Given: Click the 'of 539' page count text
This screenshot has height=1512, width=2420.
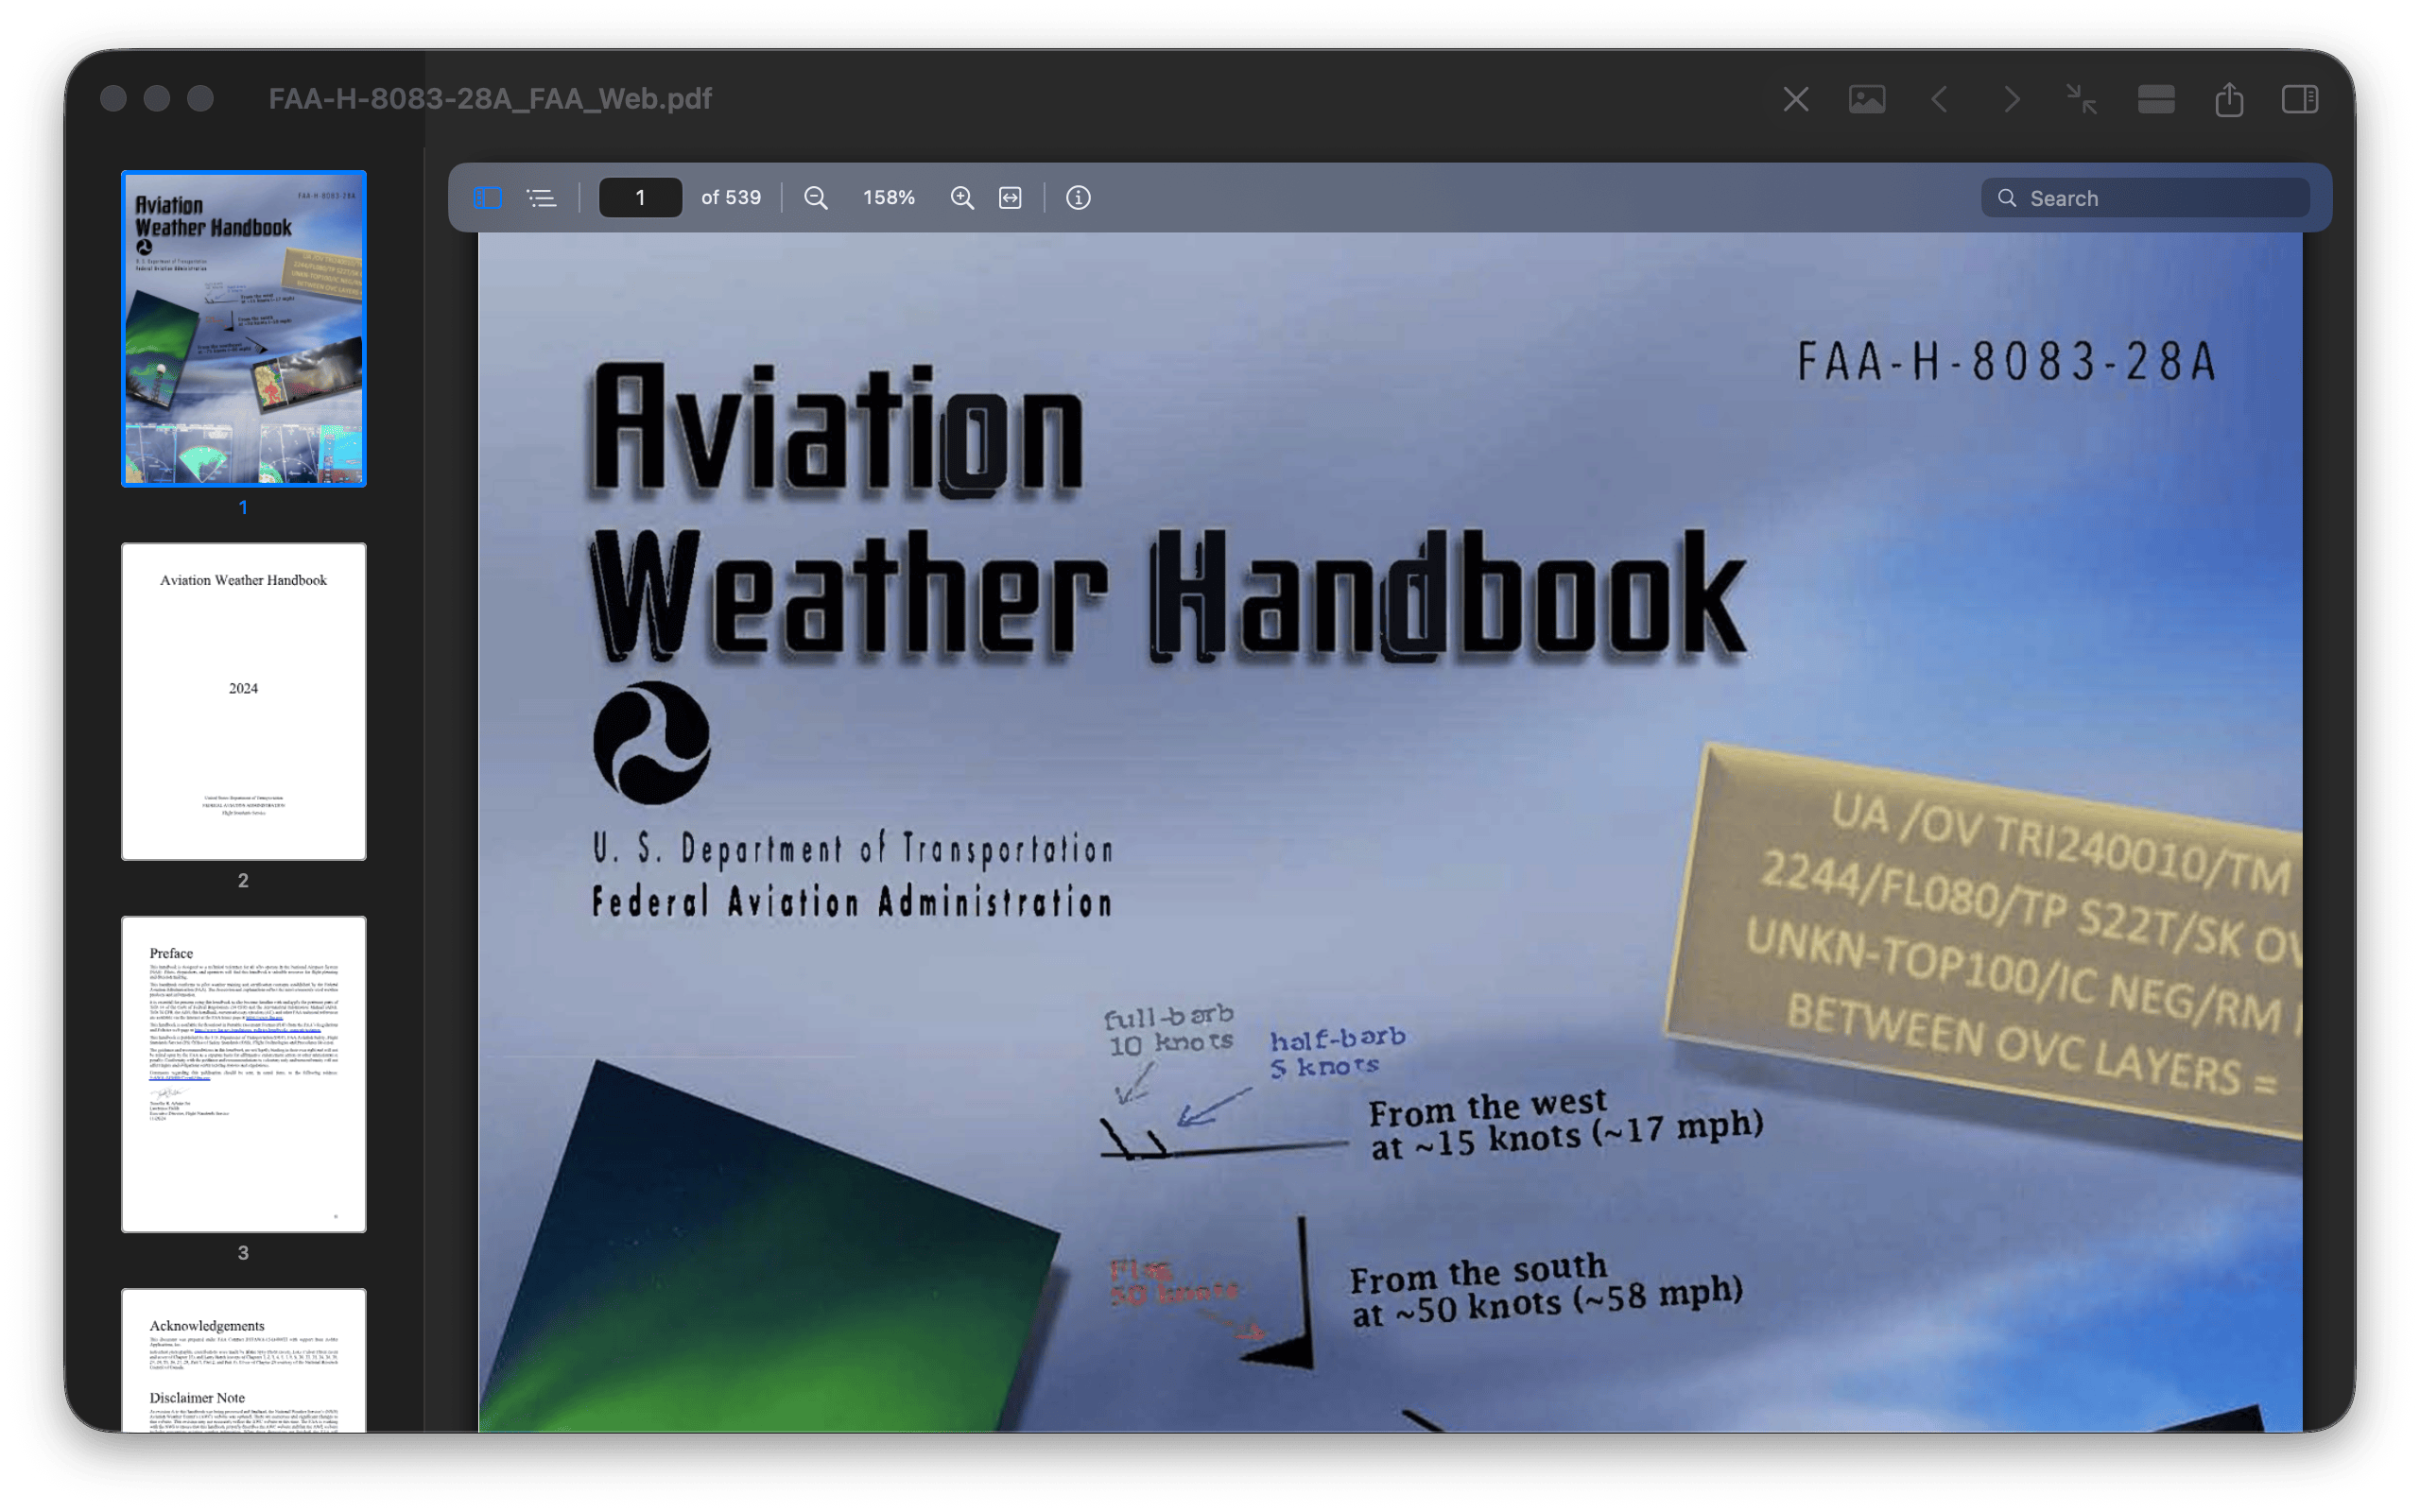Looking at the screenshot, I should (731, 198).
